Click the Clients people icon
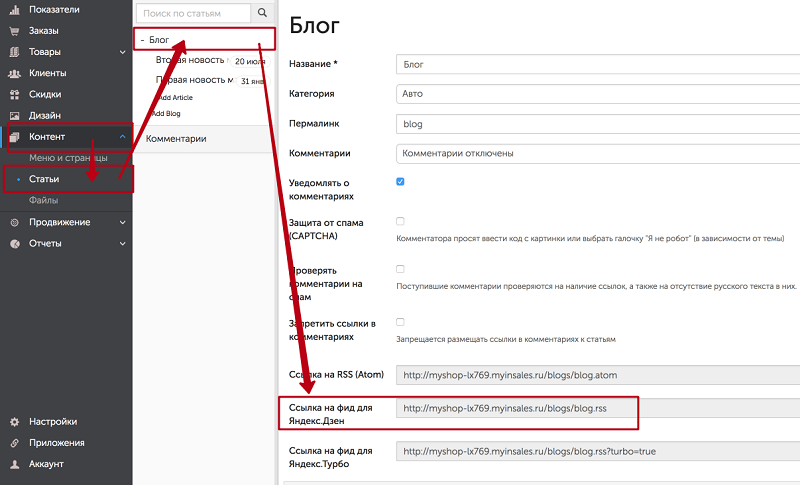This screenshot has height=485, width=800. coord(14,73)
